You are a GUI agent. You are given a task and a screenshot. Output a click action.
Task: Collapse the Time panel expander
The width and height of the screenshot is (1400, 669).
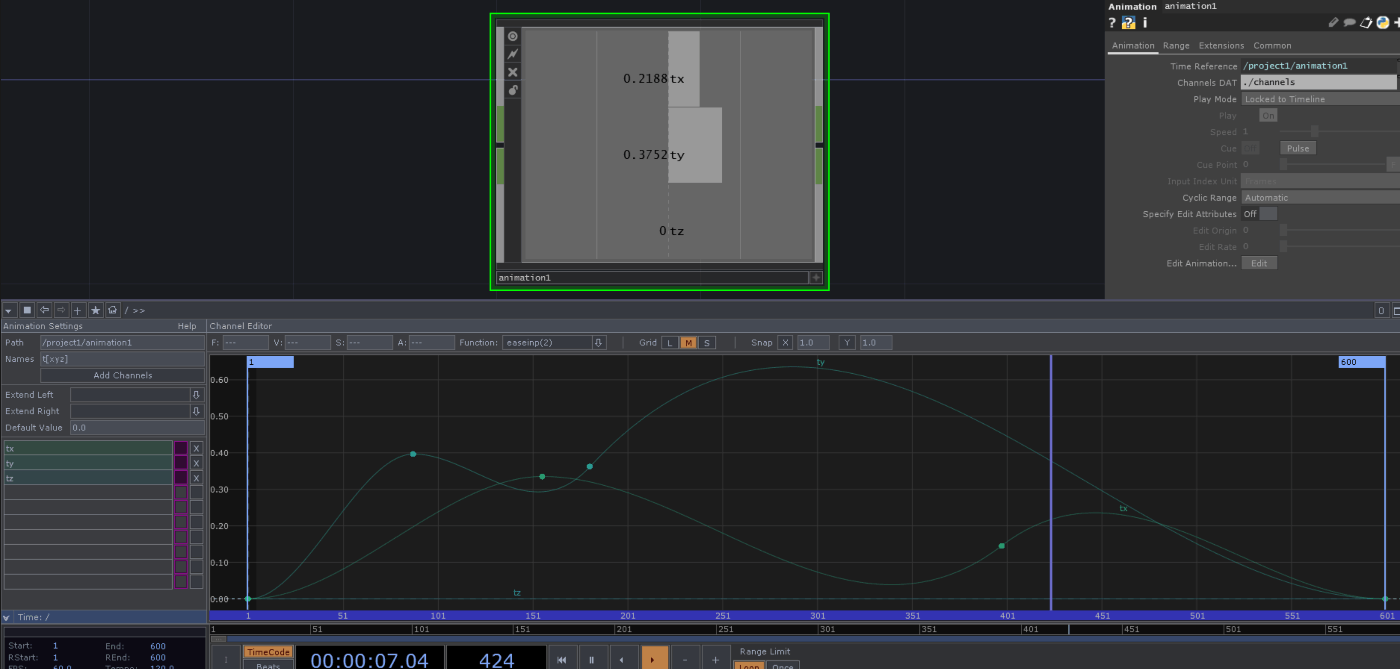pos(8,618)
